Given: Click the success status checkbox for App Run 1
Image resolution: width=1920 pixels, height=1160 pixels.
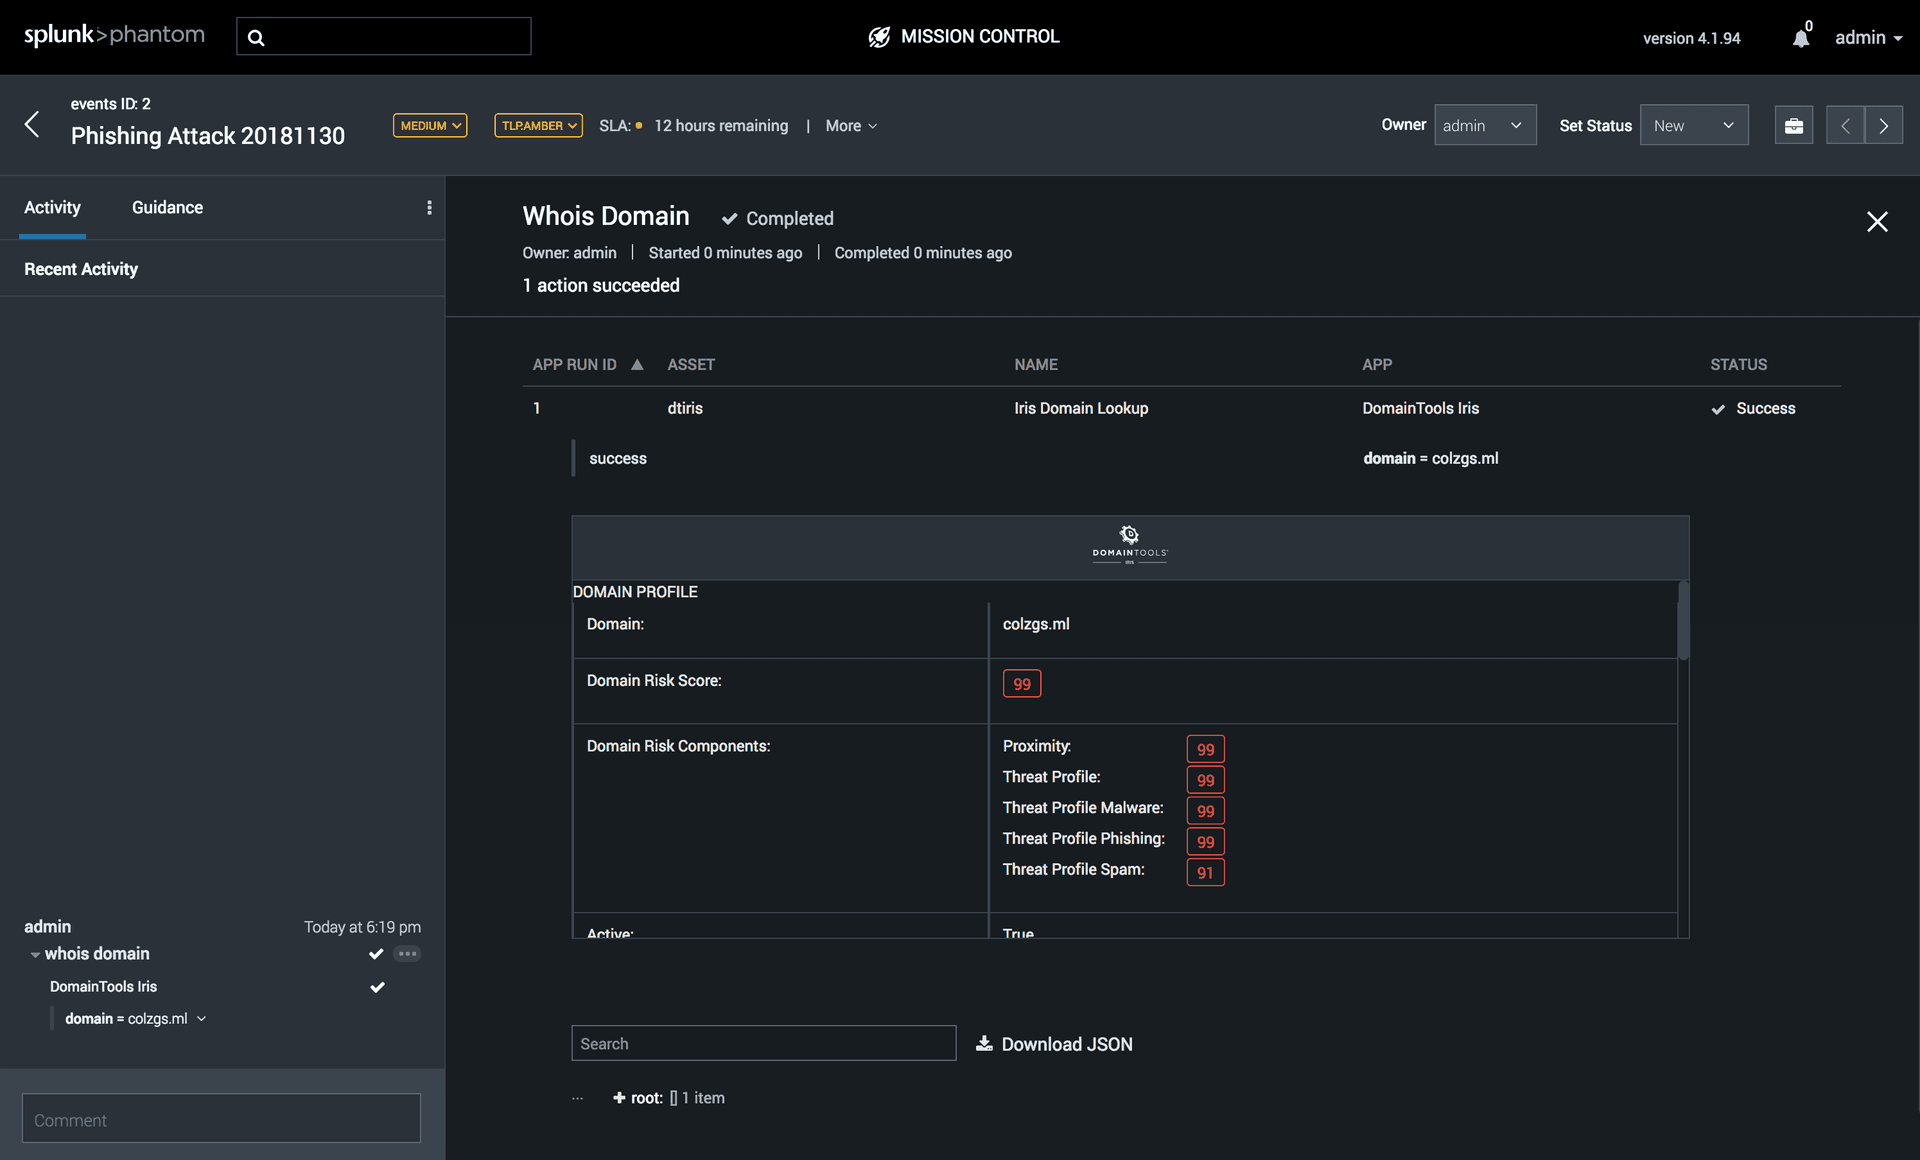Looking at the screenshot, I should click(x=1714, y=407).
